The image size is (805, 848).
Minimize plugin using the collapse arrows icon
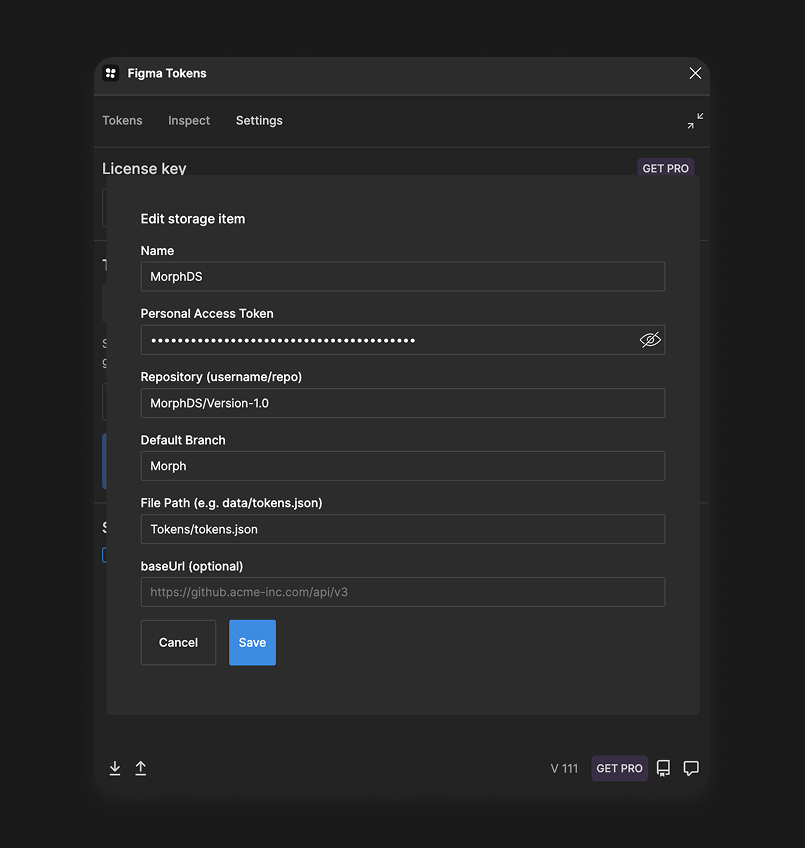point(695,121)
